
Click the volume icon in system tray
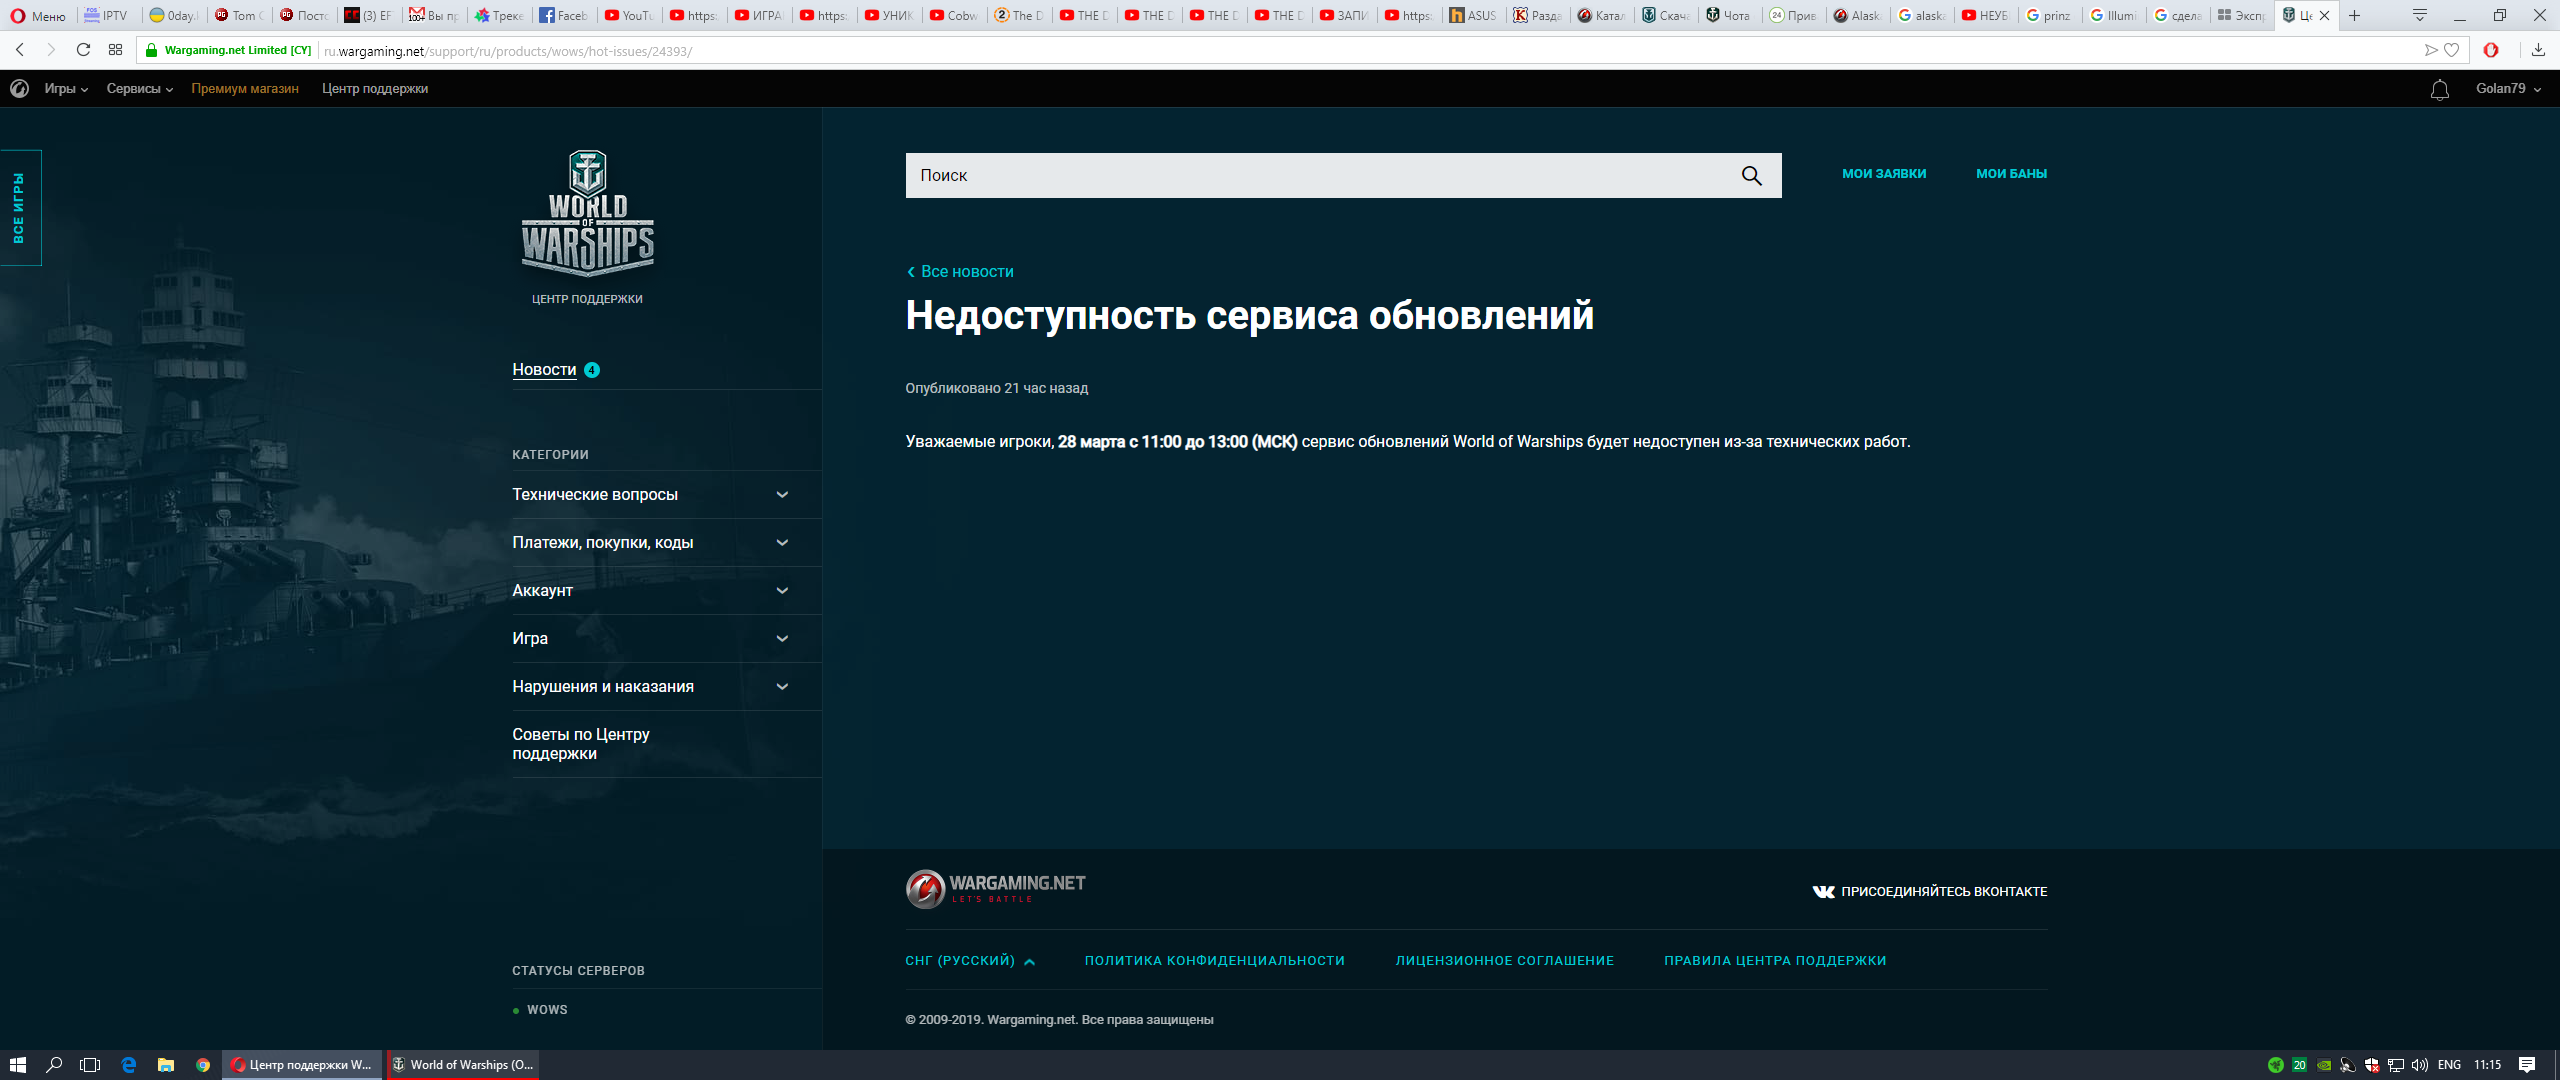point(2420,1065)
